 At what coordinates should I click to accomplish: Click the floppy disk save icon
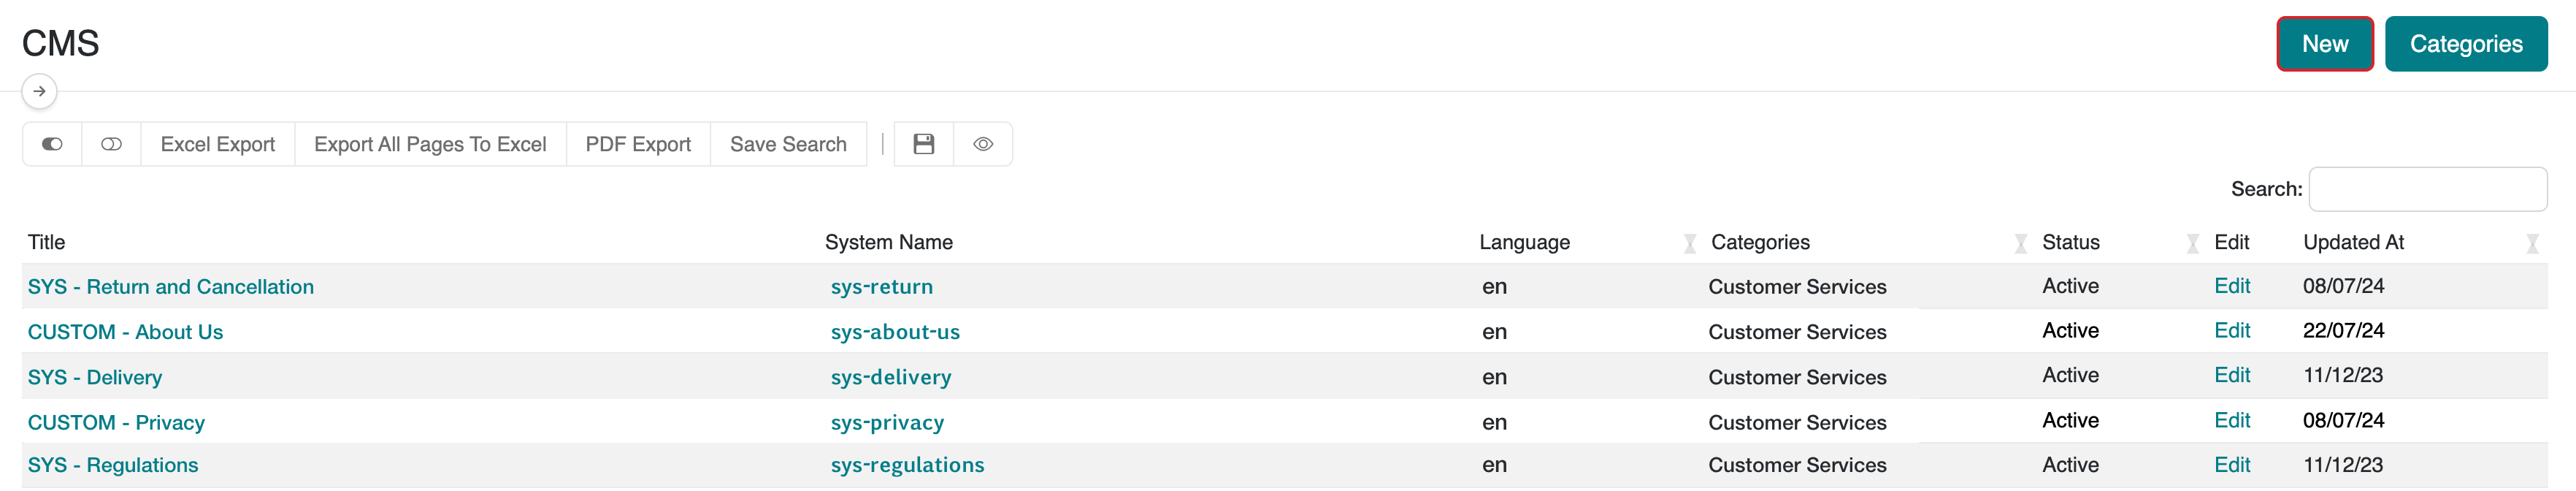923,144
